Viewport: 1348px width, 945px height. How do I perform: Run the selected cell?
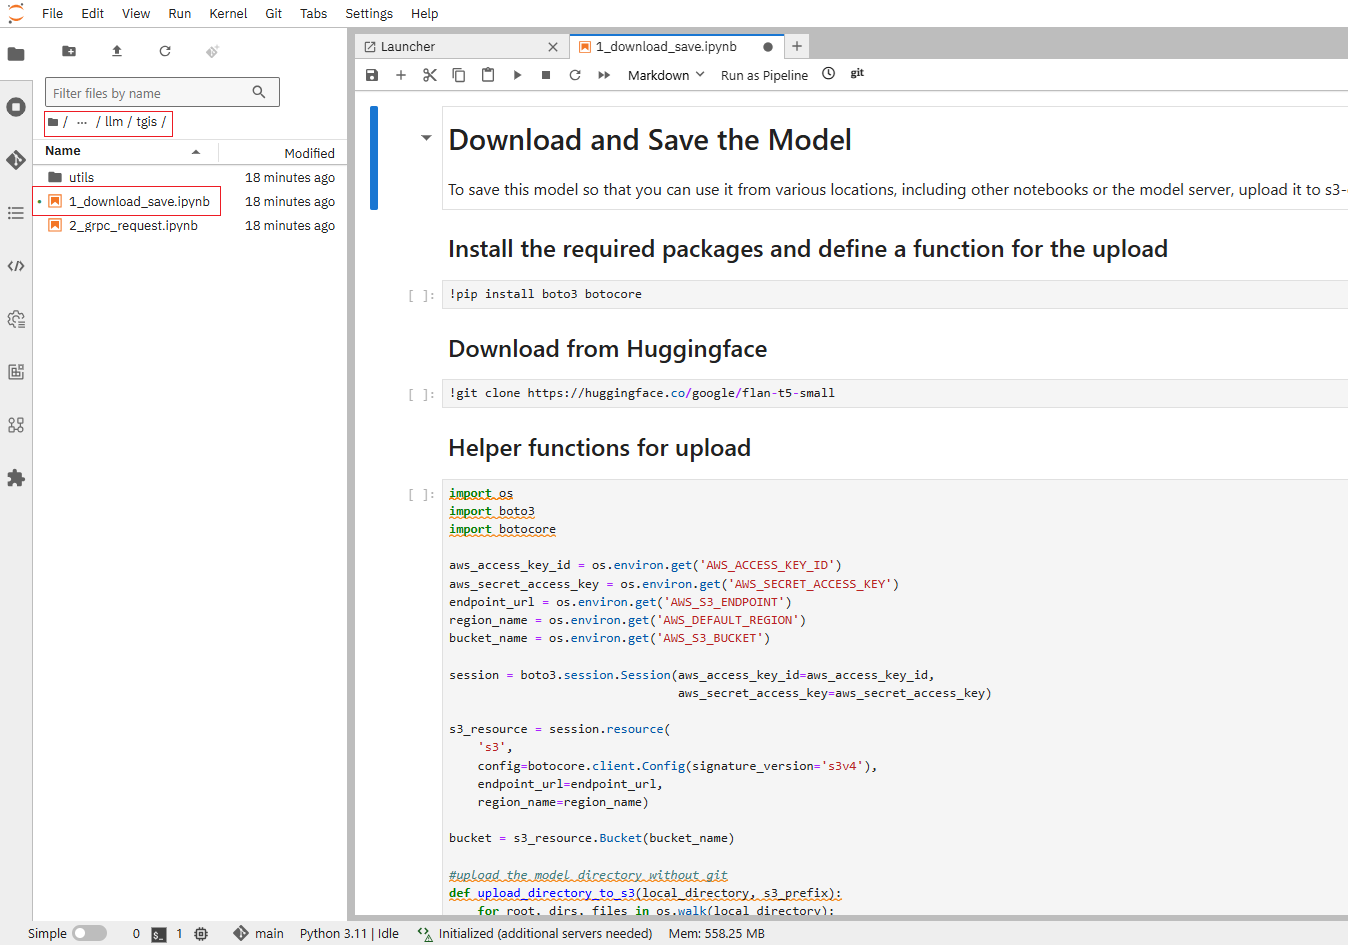517,75
